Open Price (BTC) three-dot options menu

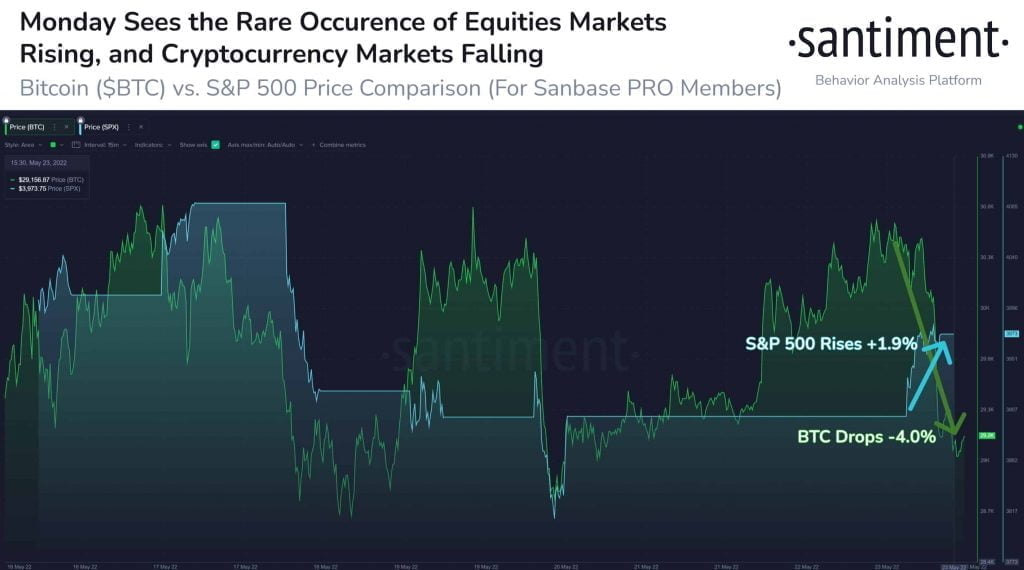[53, 127]
